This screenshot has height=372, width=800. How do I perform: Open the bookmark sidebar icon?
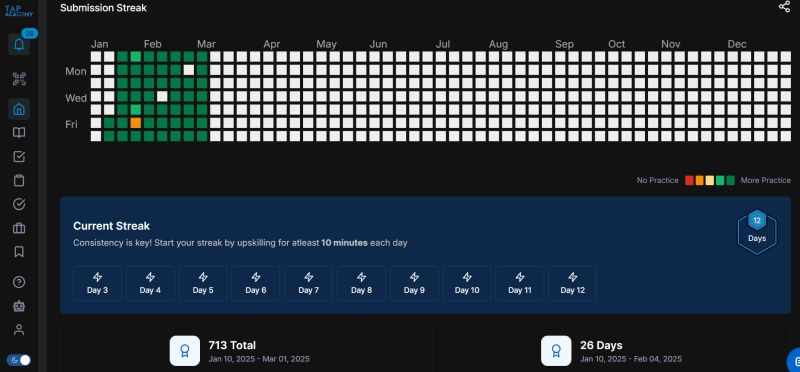coord(19,252)
